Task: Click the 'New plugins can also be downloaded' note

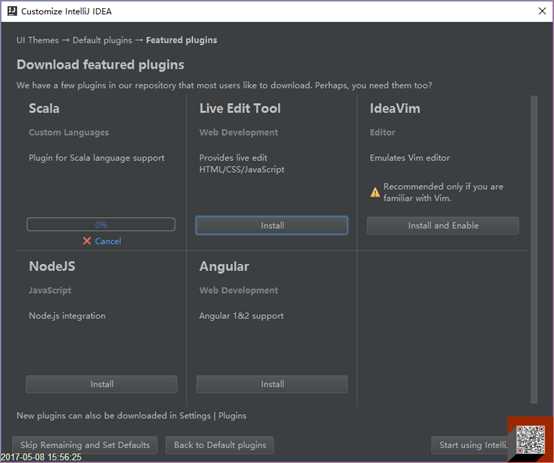Action: click(131, 416)
